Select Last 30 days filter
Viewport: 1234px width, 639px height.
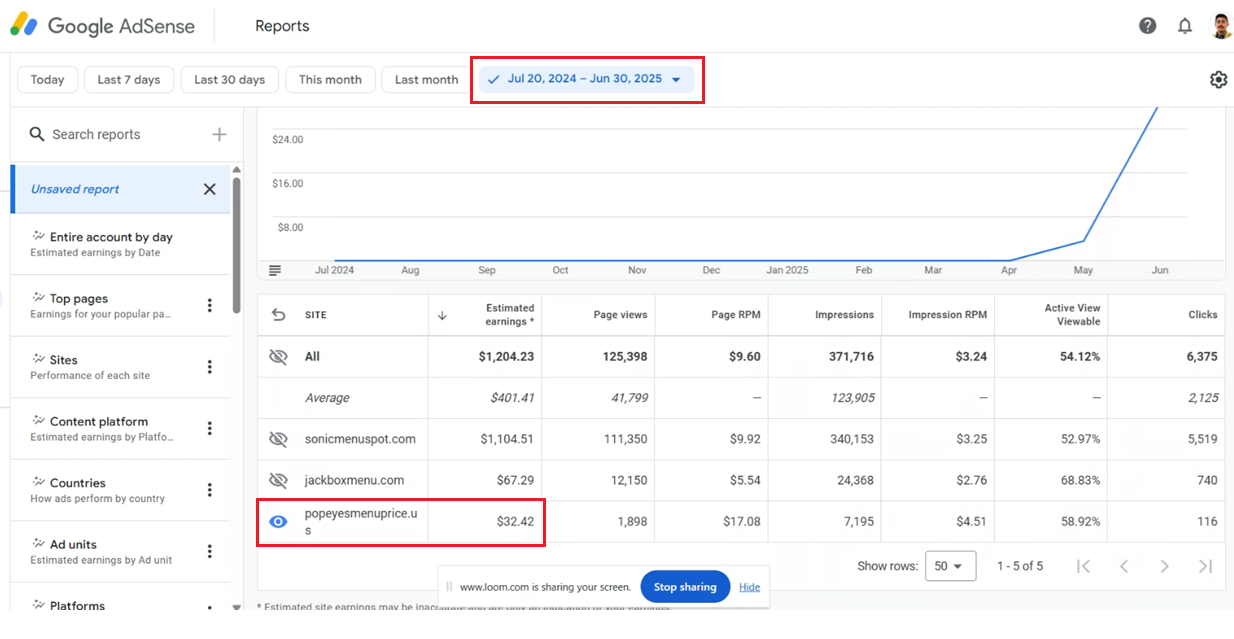(230, 80)
